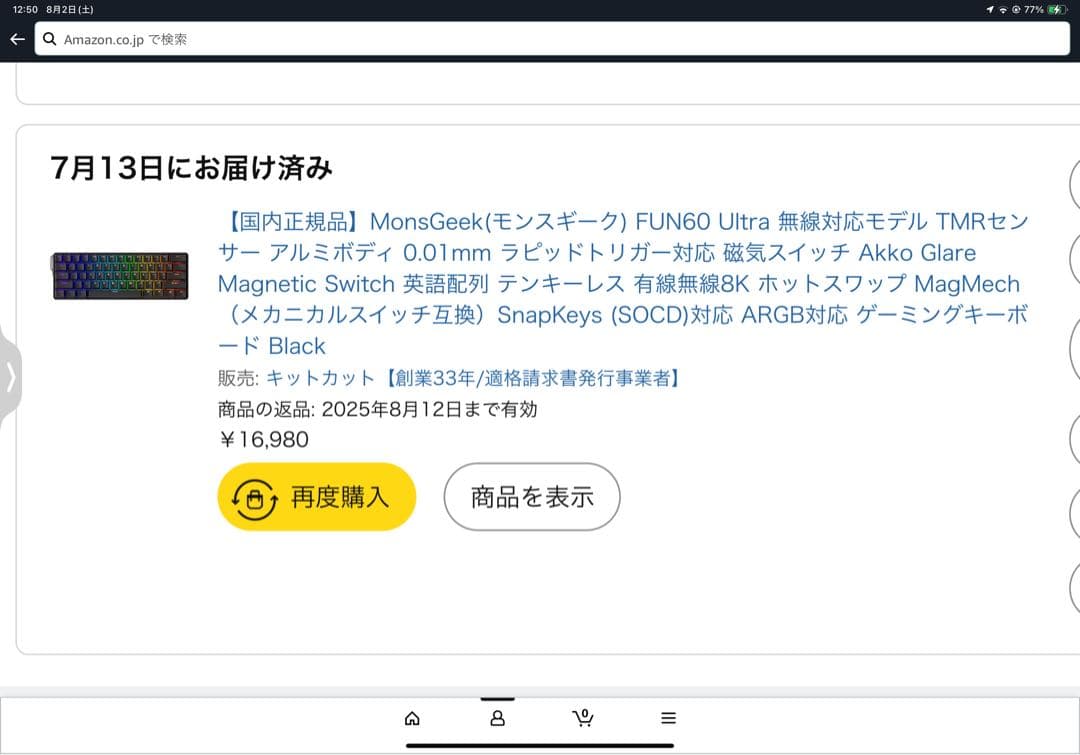1080x755 pixels.
Task: Tap the back arrow beside the search bar
Action: (x=17, y=40)
